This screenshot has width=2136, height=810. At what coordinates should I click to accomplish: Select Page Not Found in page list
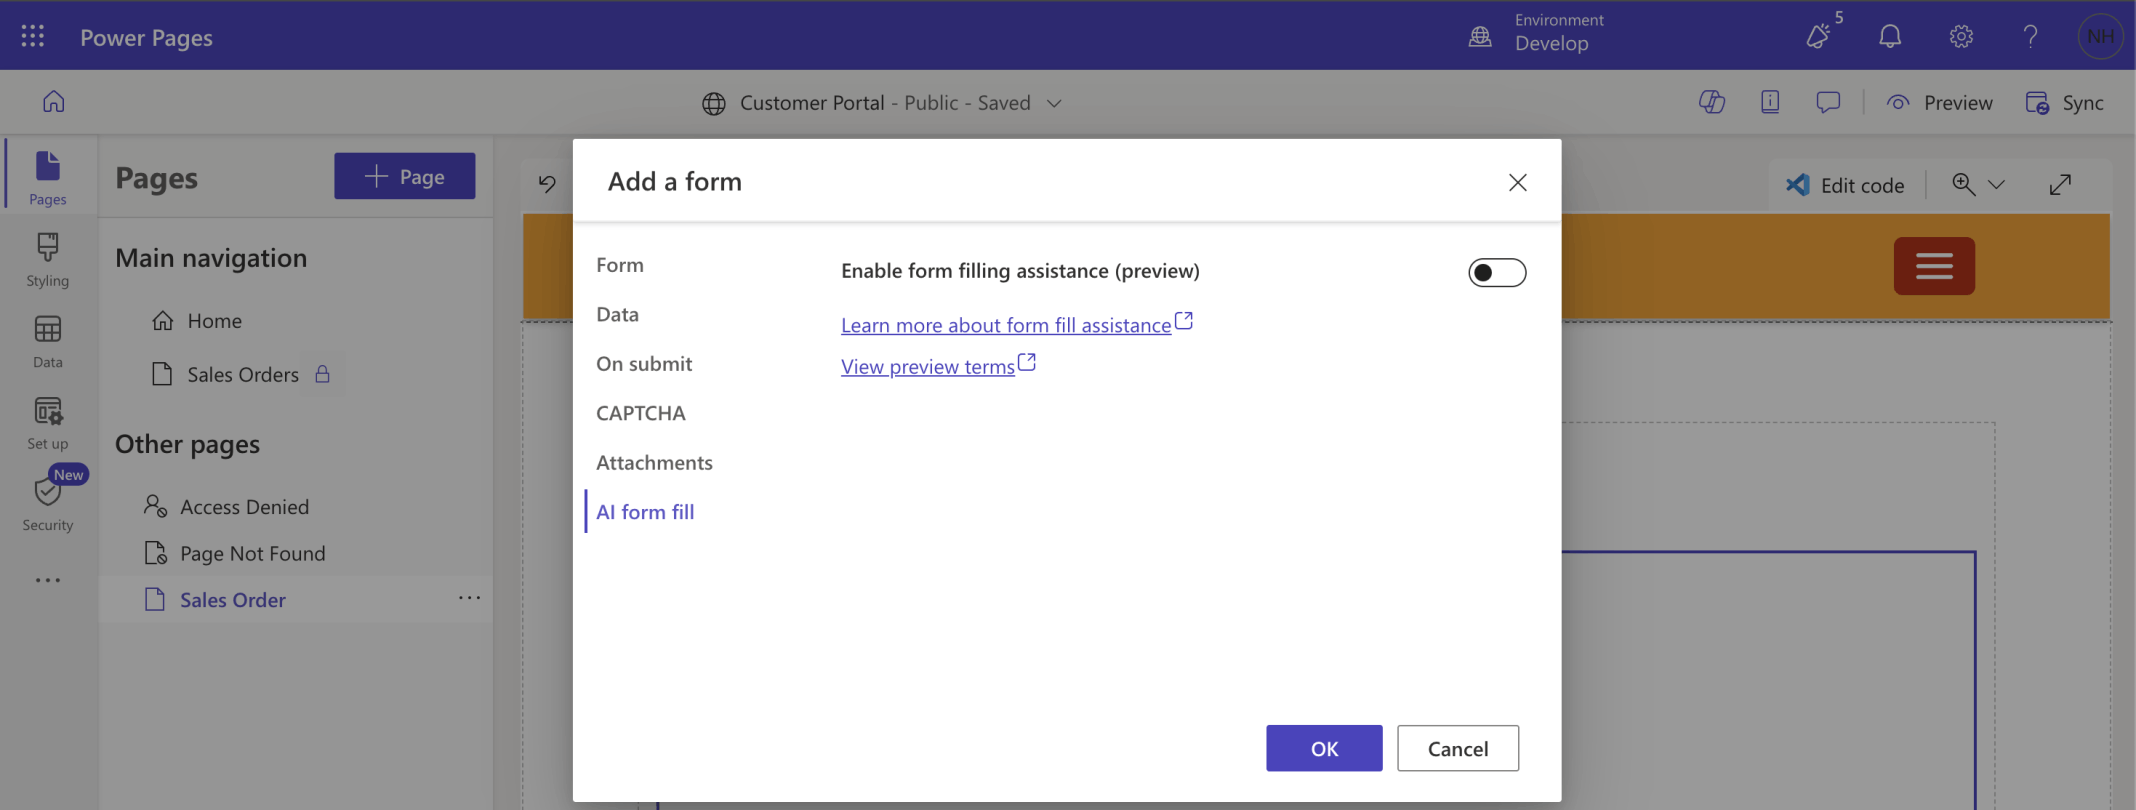(x=252, y=553)
